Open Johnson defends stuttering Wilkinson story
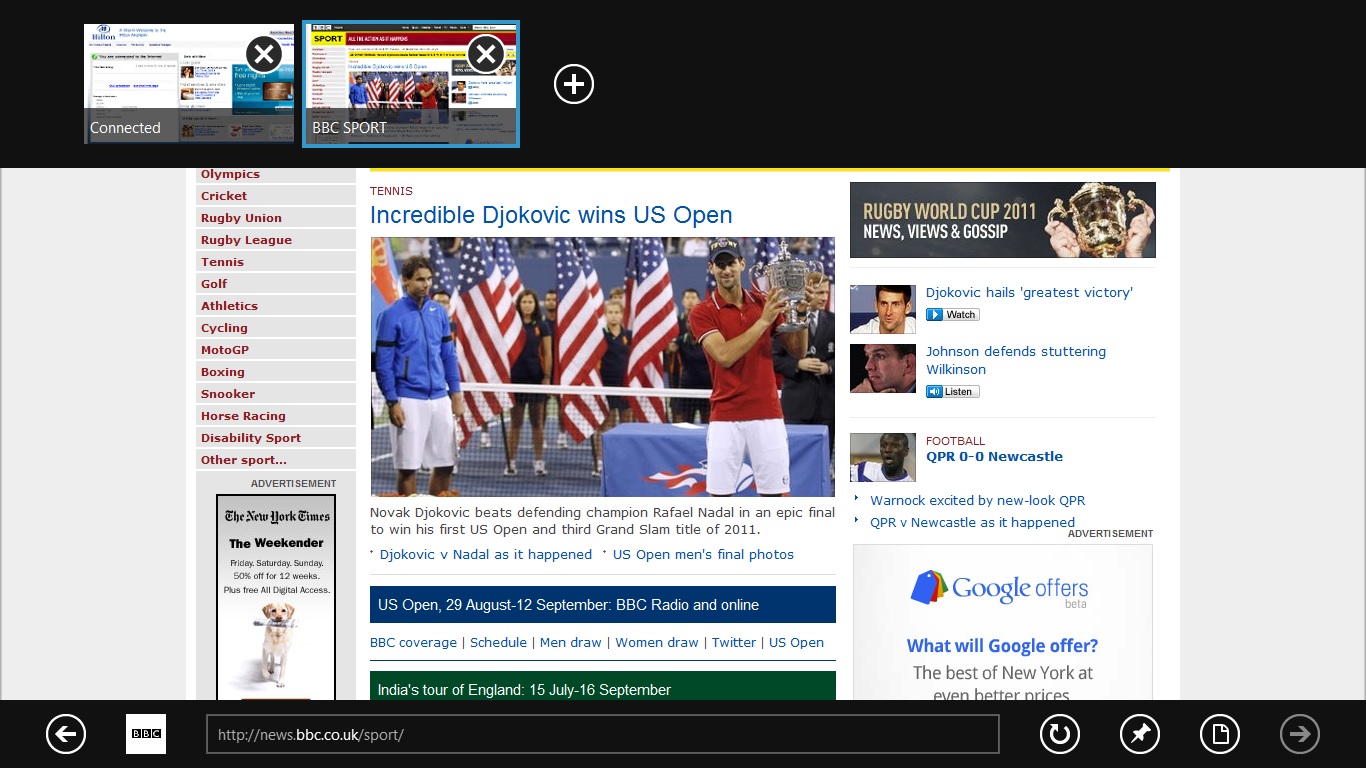The width and height of the screenshot is (1366, 768). 1016,361
